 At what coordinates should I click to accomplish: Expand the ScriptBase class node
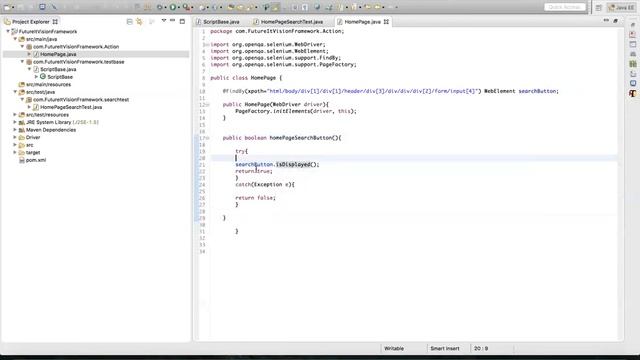pos(36,77)
